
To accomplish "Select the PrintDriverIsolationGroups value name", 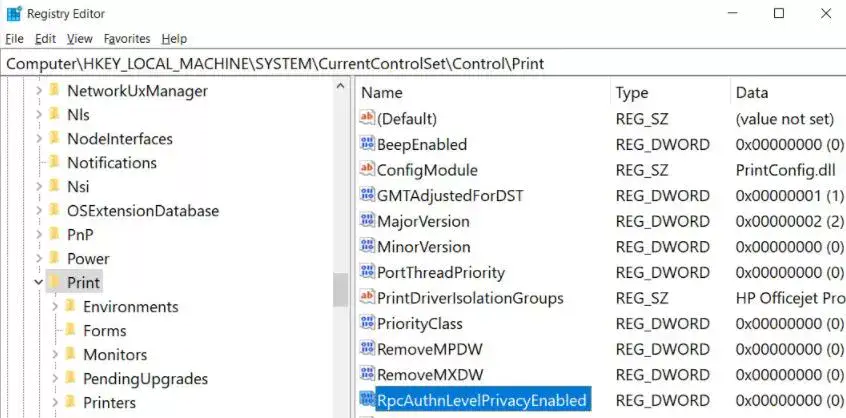I will [470, 298].
